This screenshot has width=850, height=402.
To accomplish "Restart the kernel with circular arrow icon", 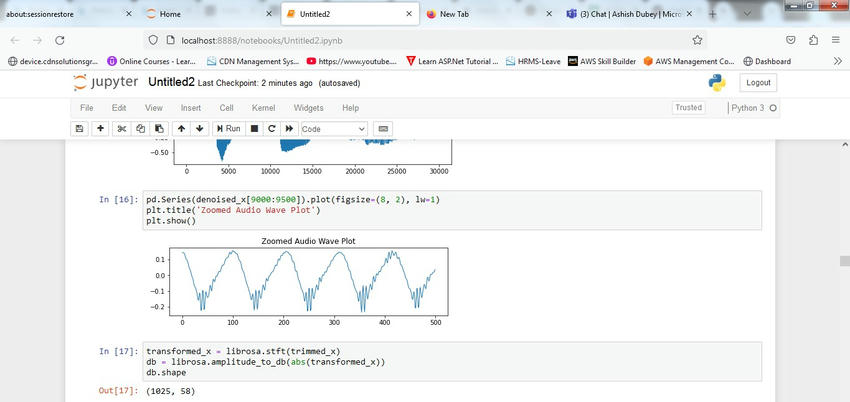I will click(271, 129).
